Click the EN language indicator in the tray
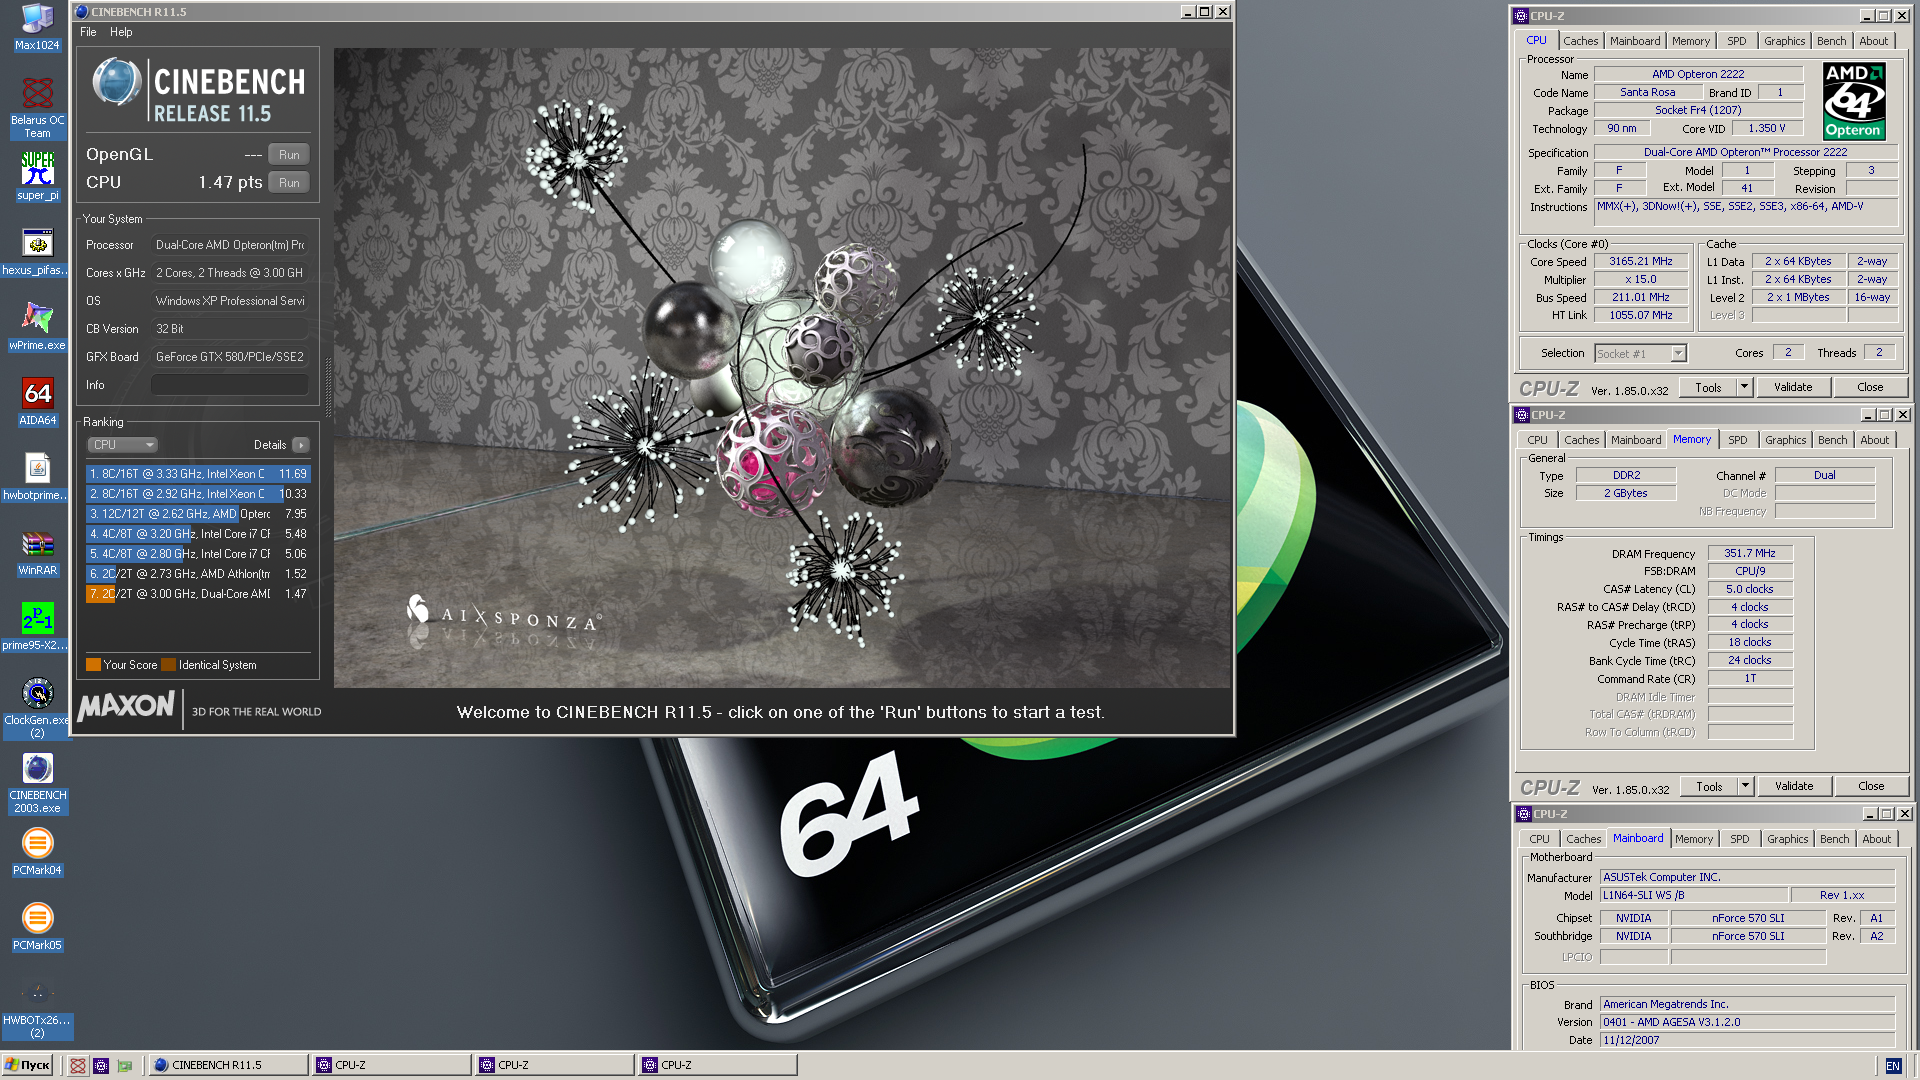1920x1080 pixels. (1892, 1066)
